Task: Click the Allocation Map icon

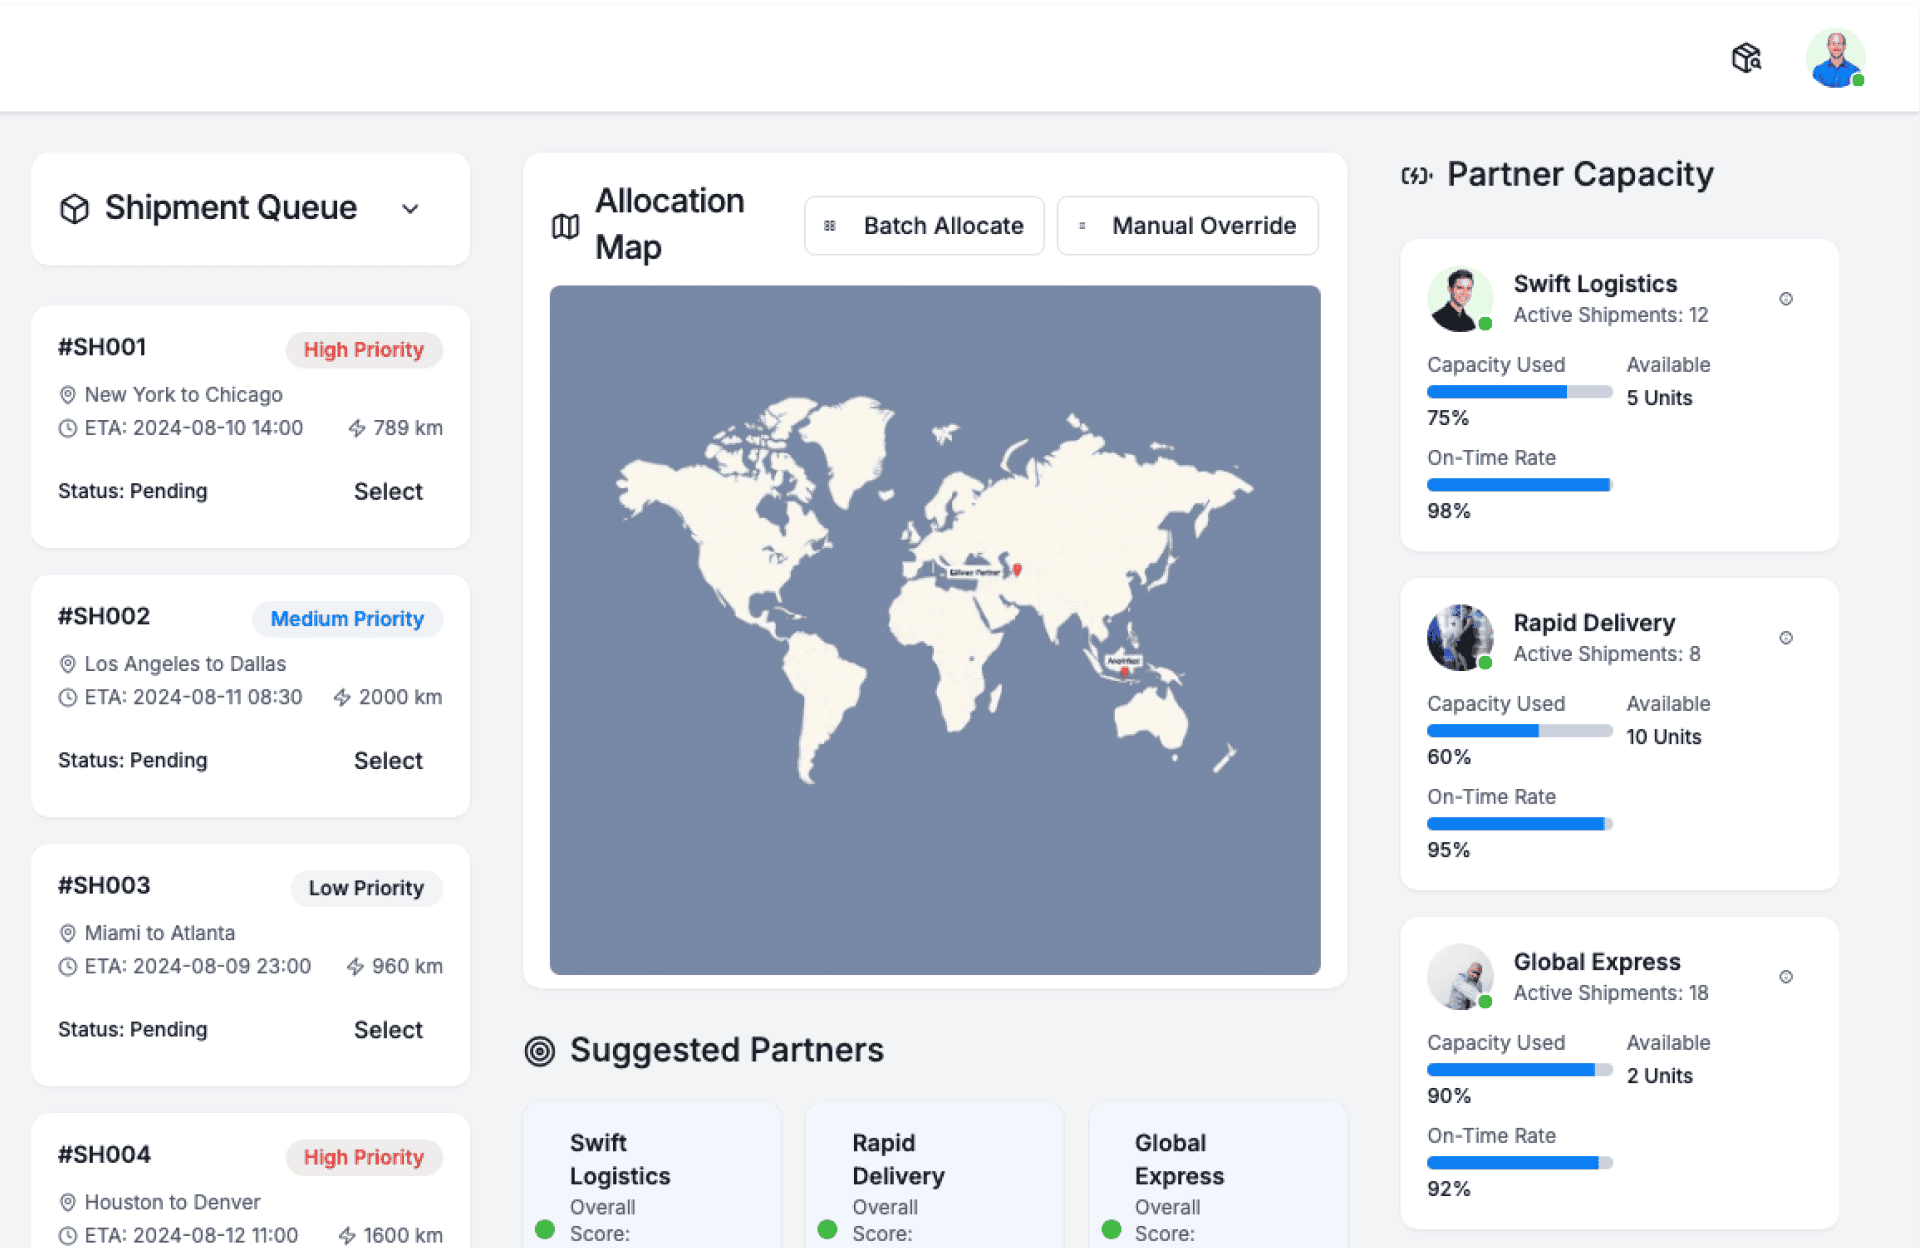Action: [x=565, y=227]
